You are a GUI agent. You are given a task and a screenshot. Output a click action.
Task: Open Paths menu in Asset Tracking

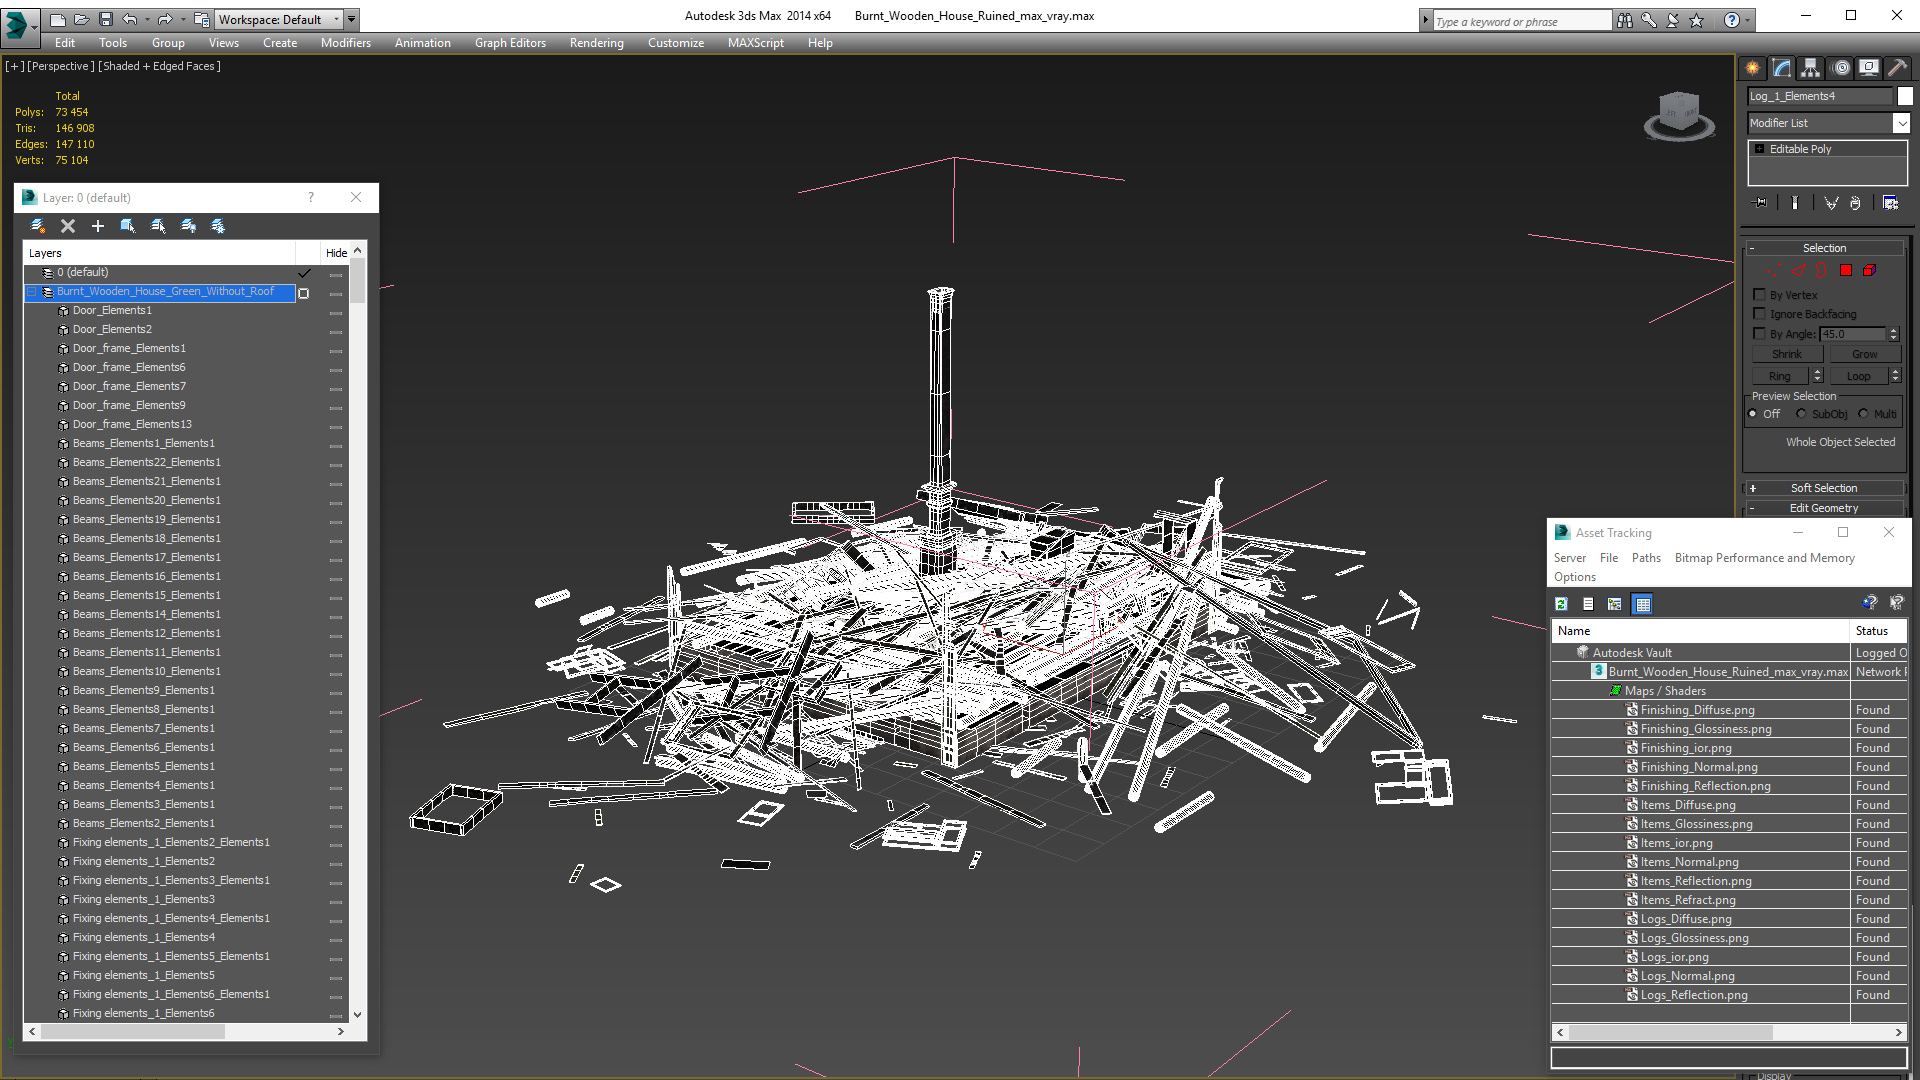click(x=1646, y=558)
